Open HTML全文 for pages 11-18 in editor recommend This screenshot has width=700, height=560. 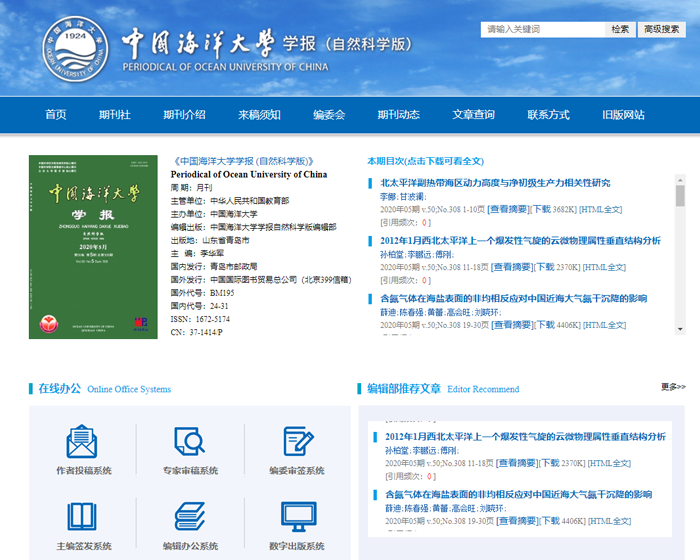point(609,463)
